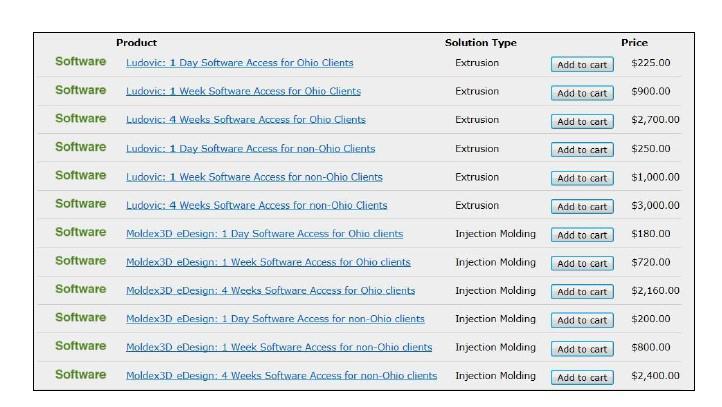The width and height of the screenshot is (722, 407).
Task: Add $2,160.00 Moldex3D item to cart
Action: 582,293
